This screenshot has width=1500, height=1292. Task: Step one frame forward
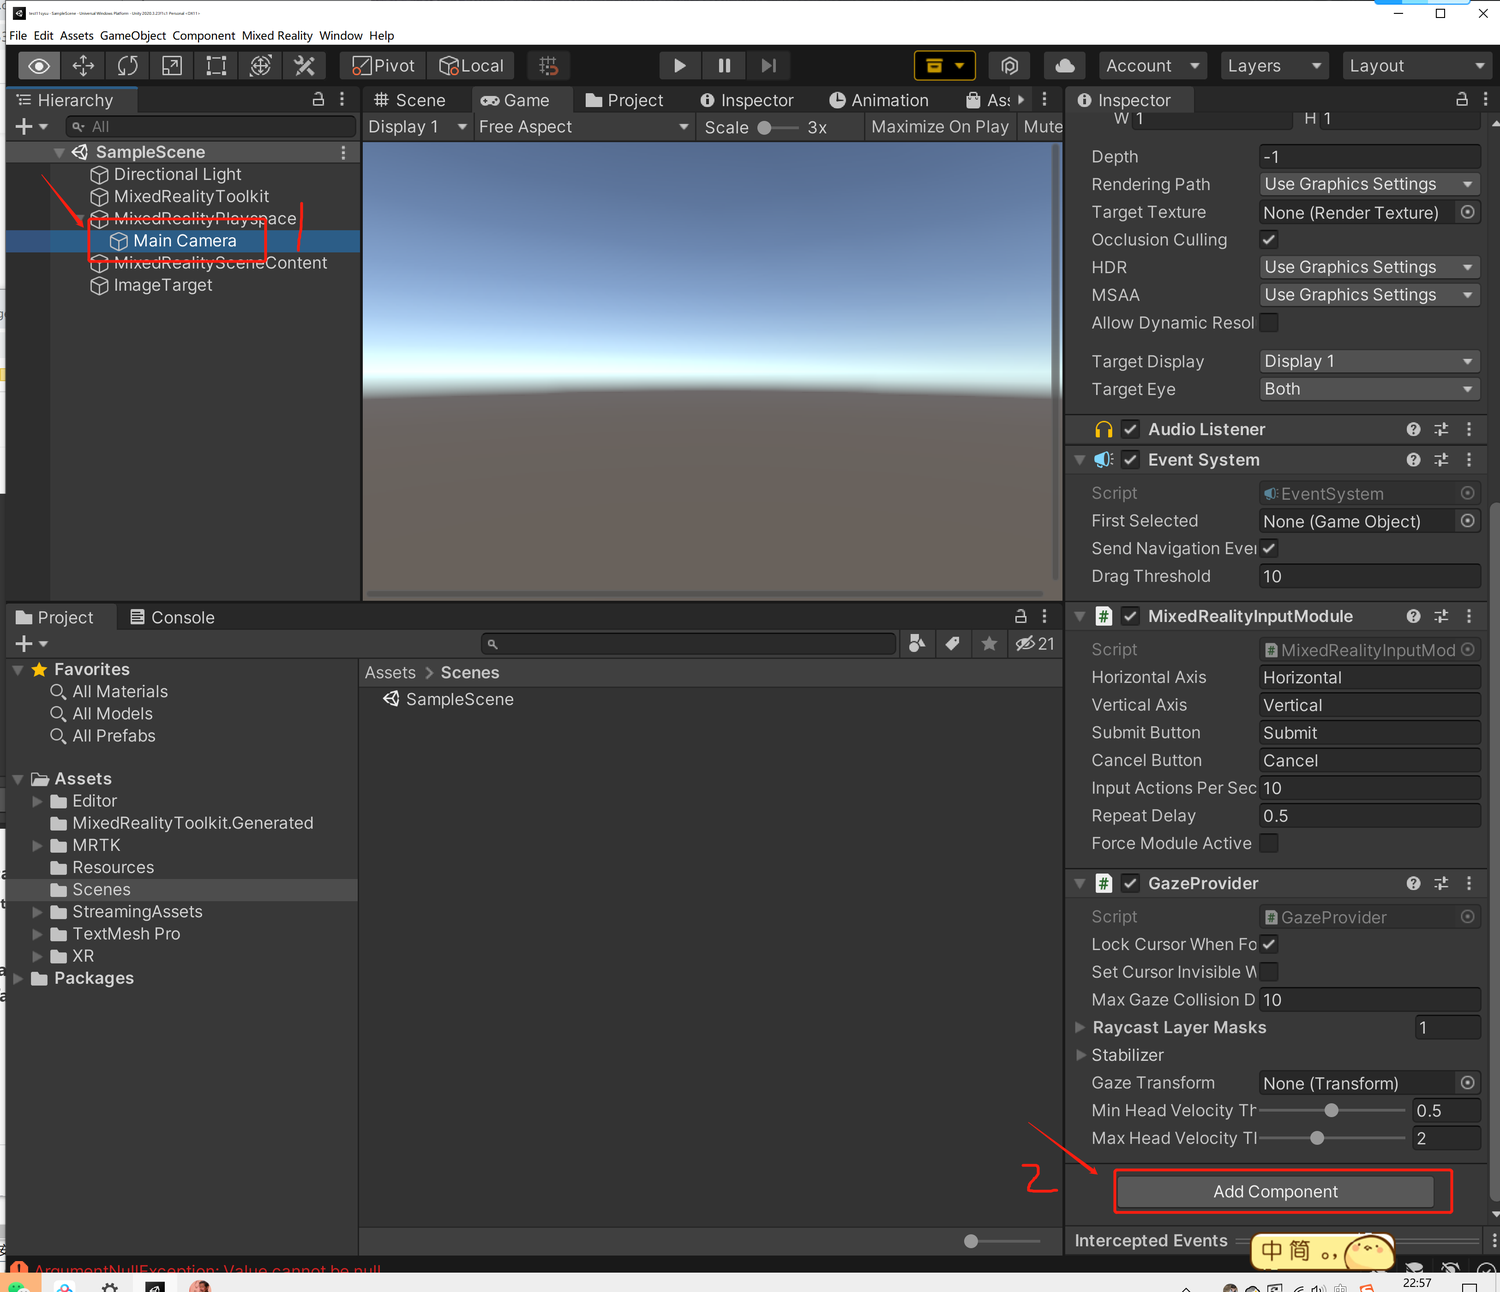(x=768, y=66)
